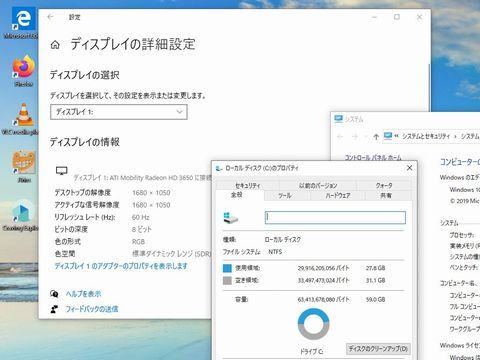The image size is (480, 360).
Task: Open display 1 adapter properties link
Action: tap(121, 266)
